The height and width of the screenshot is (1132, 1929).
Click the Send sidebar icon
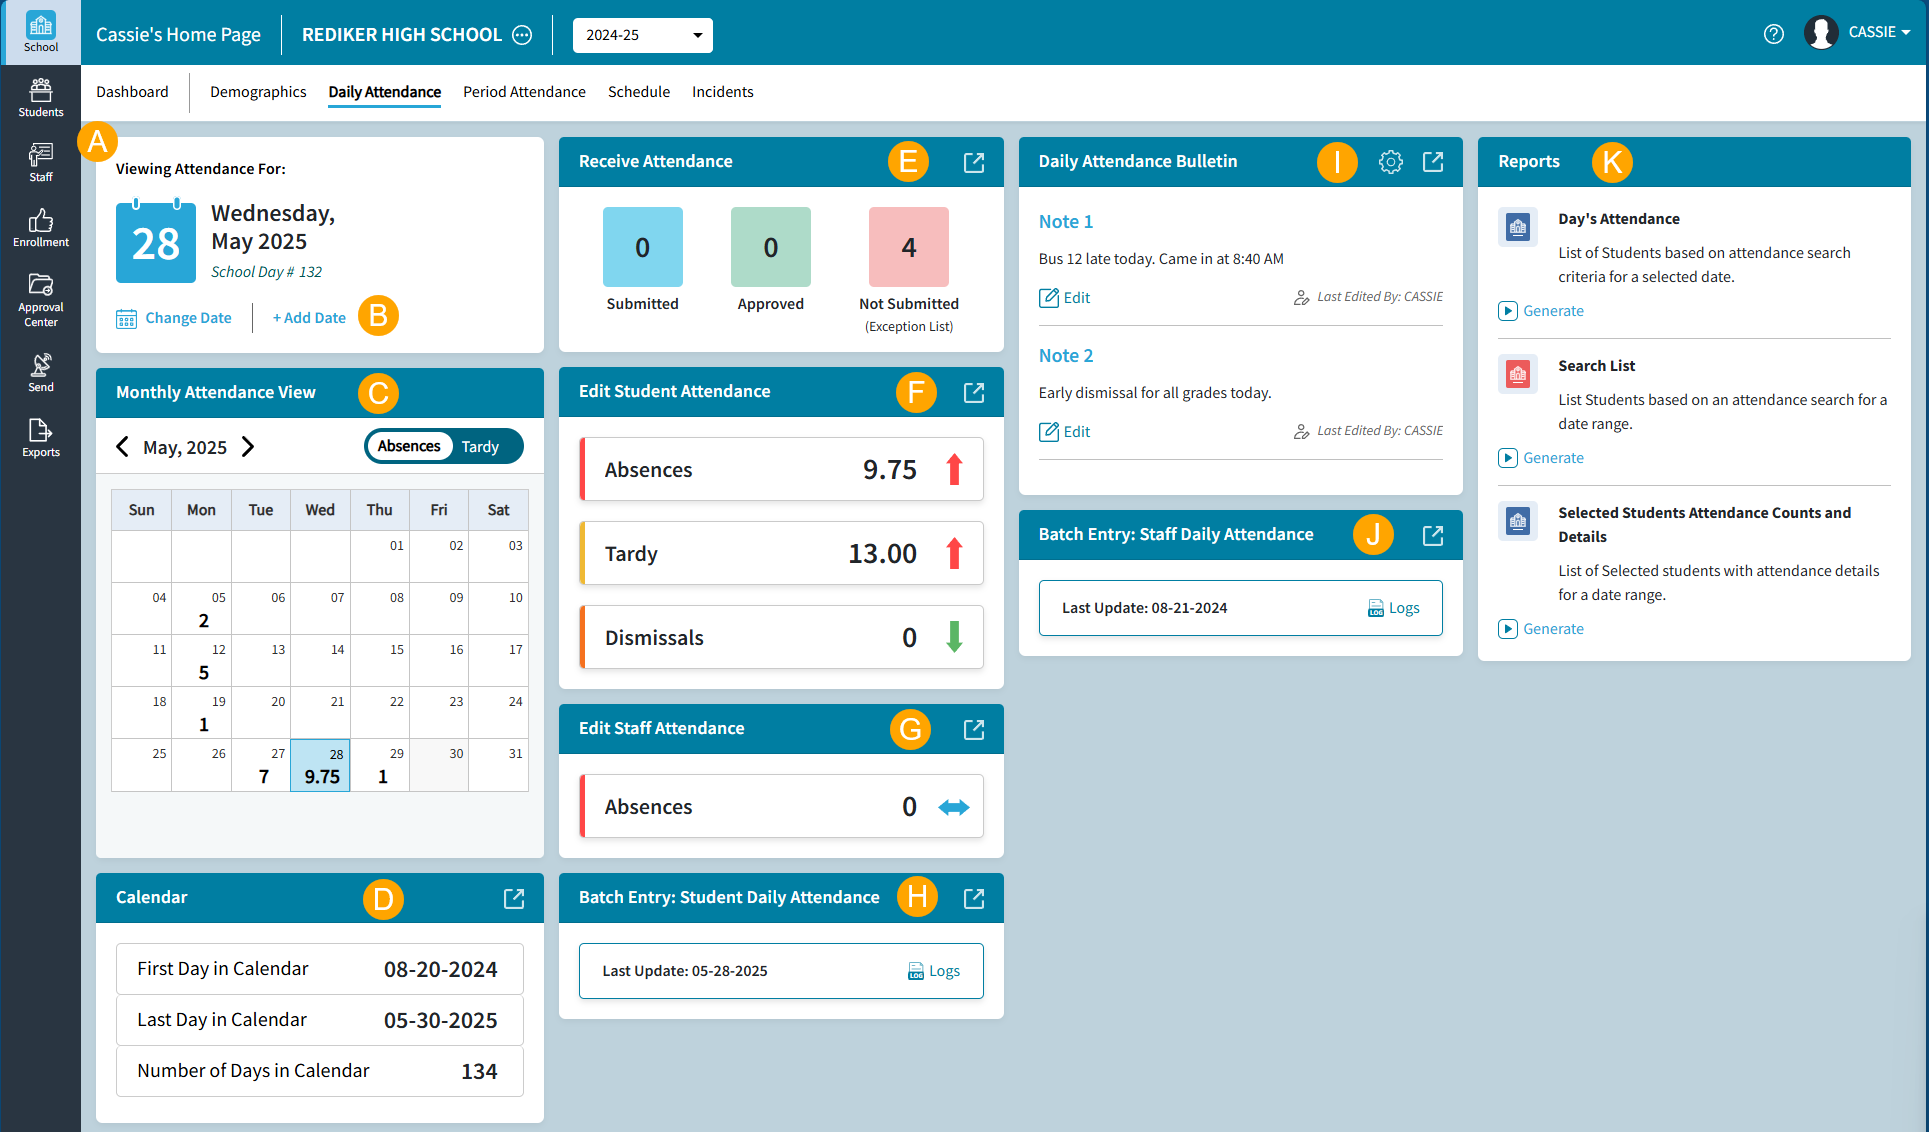point(40,372)
